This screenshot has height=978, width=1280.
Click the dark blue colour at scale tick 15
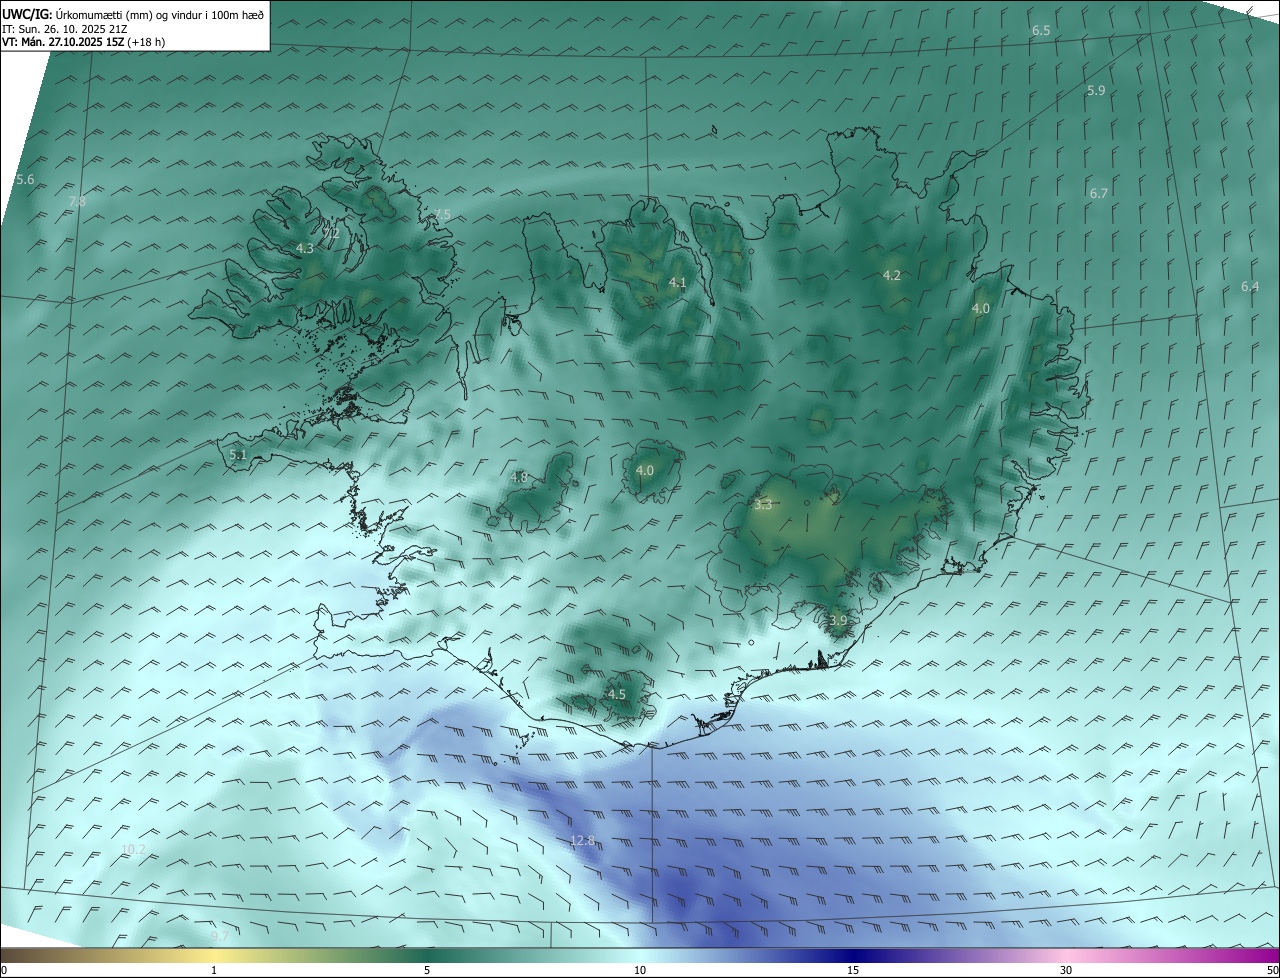click(x=853, y=955)
